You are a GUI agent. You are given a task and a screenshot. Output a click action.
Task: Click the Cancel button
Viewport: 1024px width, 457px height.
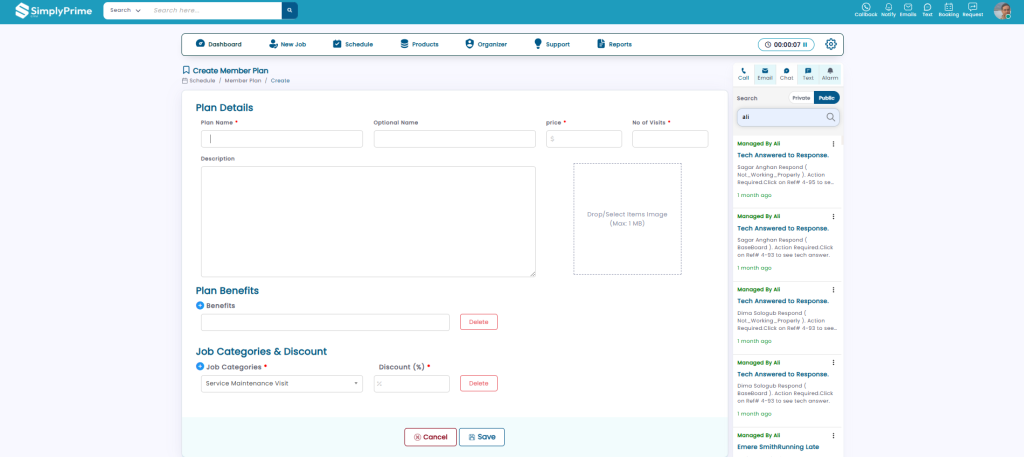[430, 437]
